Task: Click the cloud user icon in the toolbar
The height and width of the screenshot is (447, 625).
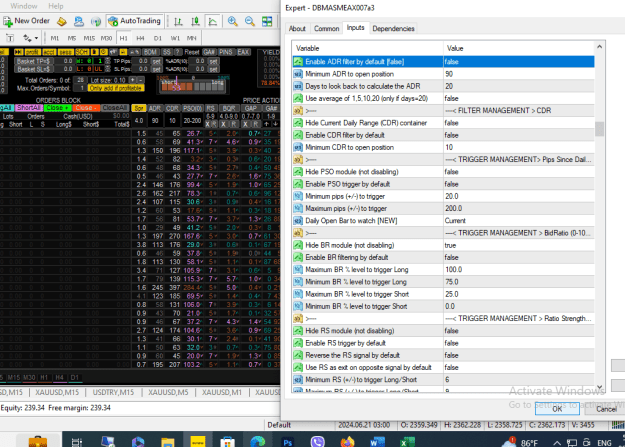Action: tap(79, 22)
